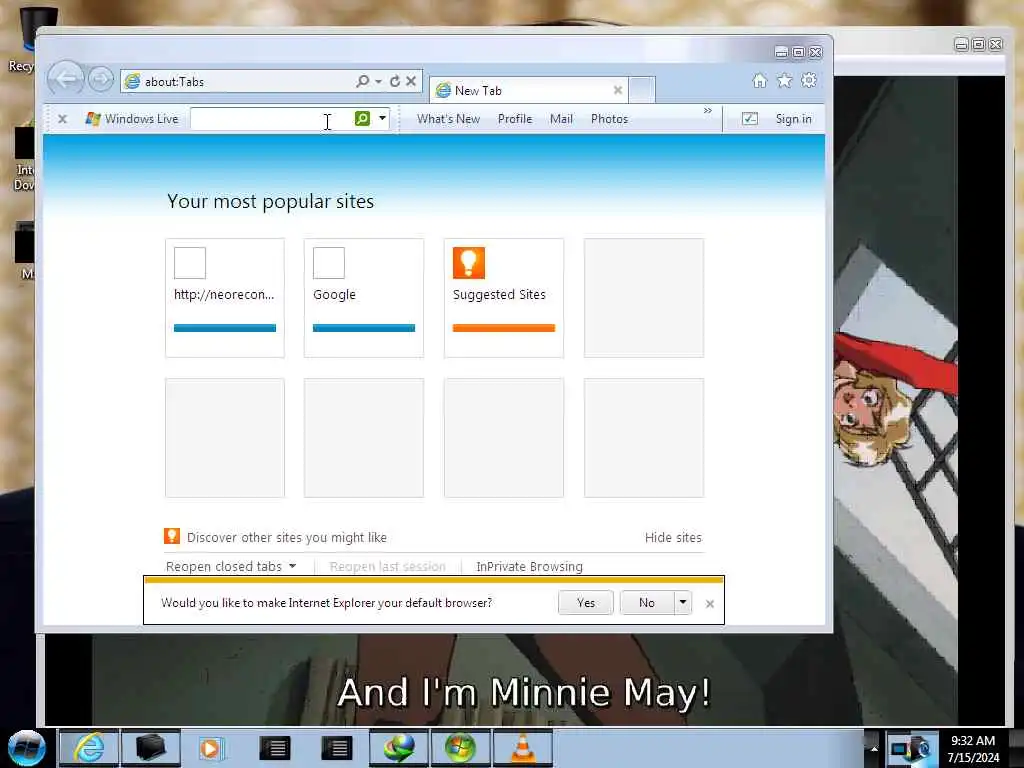Open the http://neorecon... site tile
Image resolution: width=1024 pixels, height=768 pixels.
pyautogui.click(x=225, y=298)
